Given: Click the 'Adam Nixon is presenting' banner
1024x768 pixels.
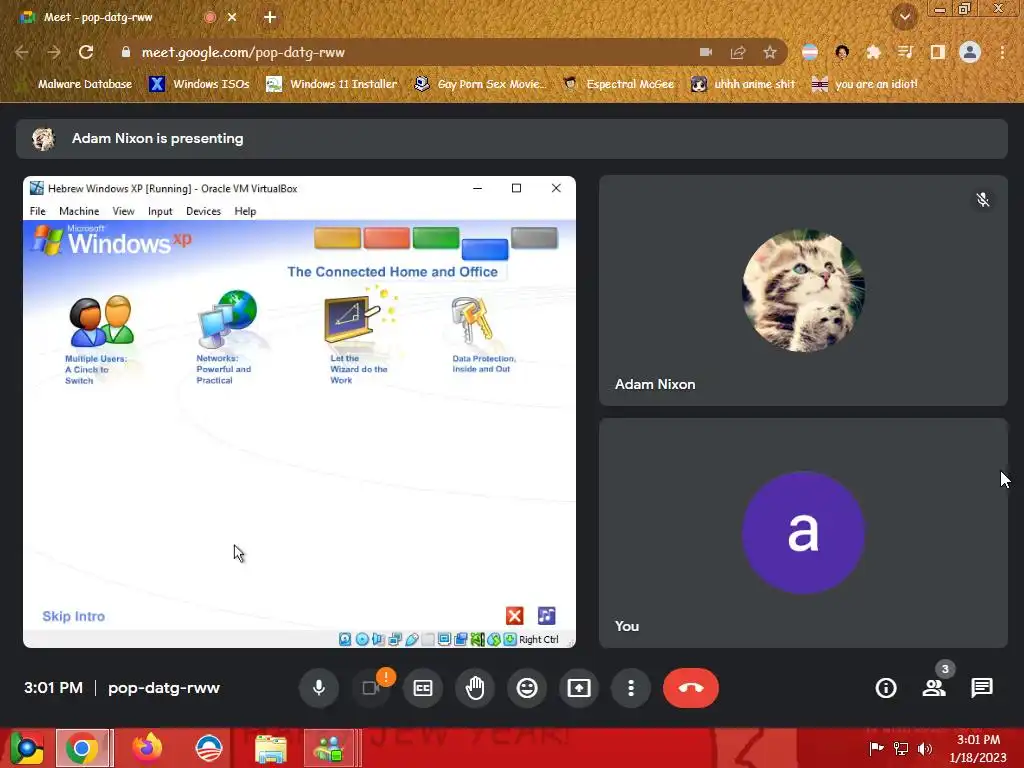Looking at the screenshot, I should tap(511, 138).
